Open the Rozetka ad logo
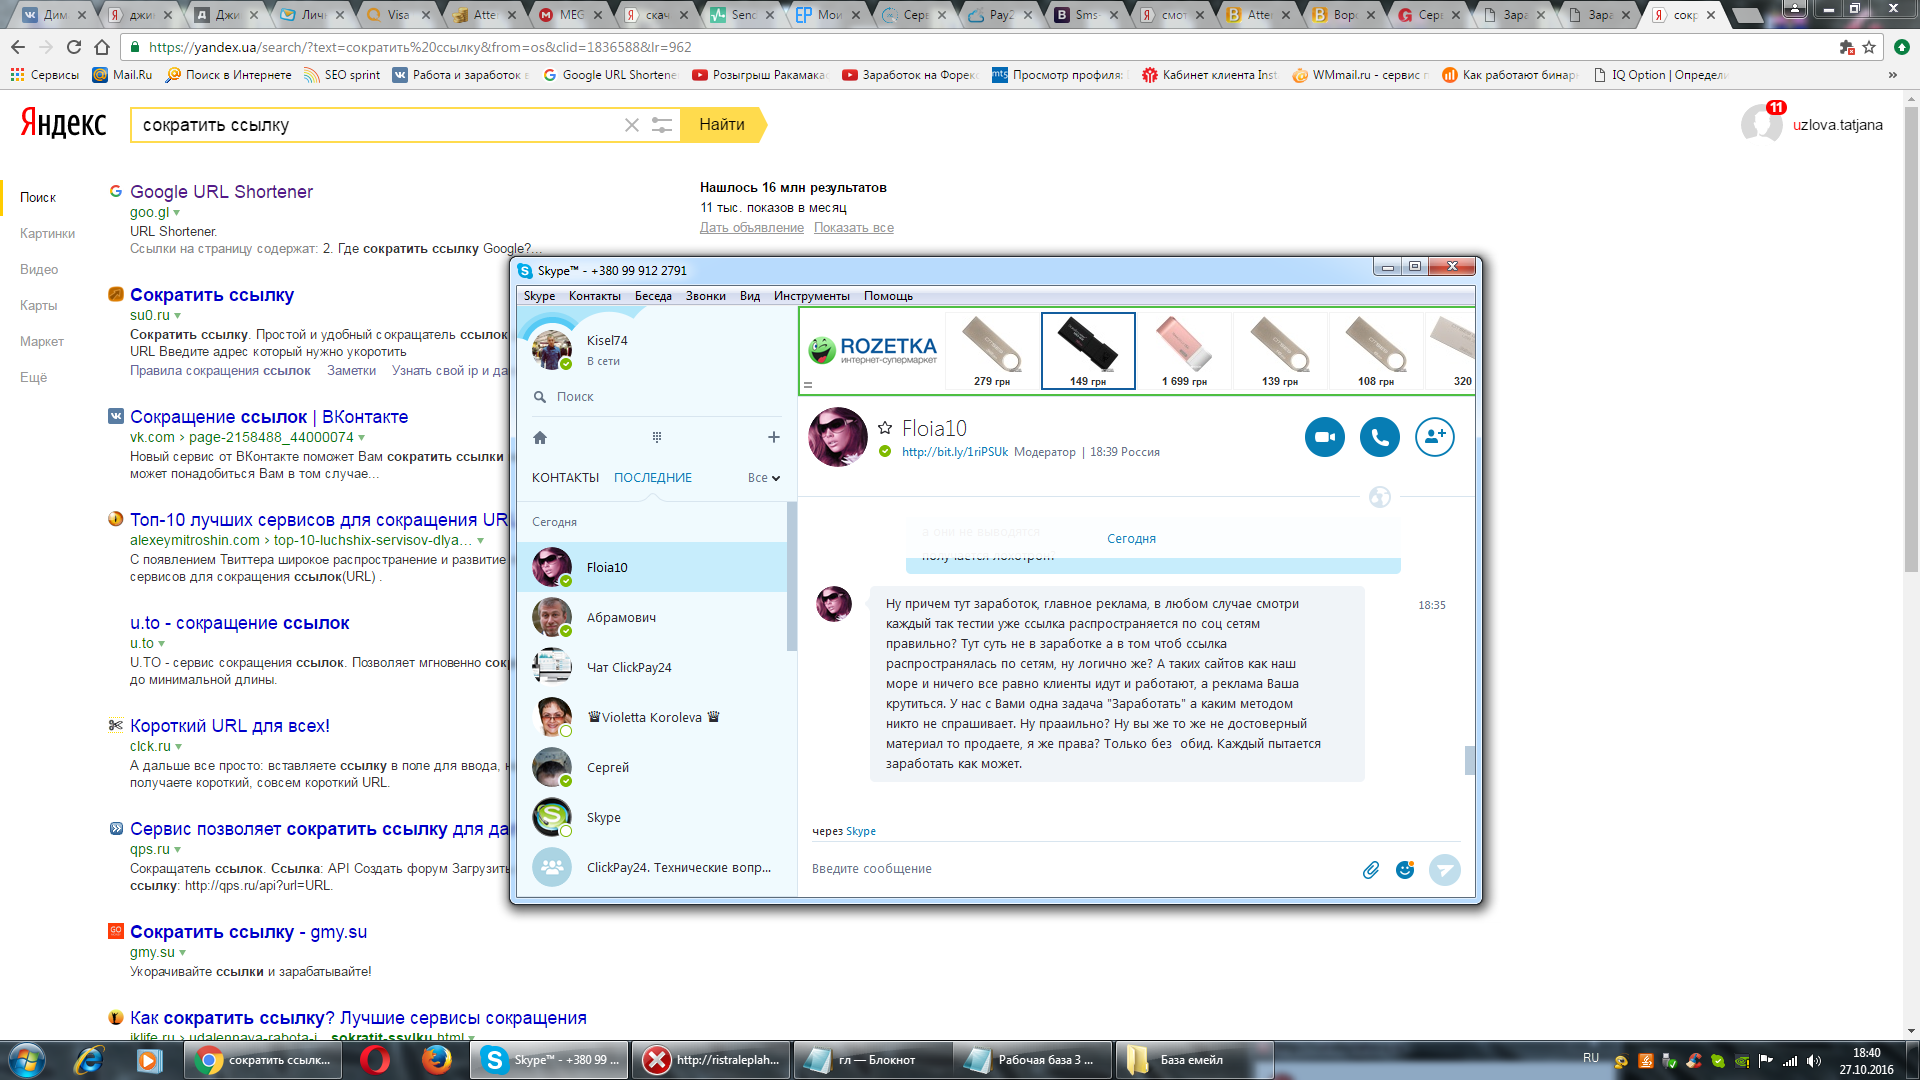The height and width of the screenshot is (1080, 1920). (x=872, y=351)
